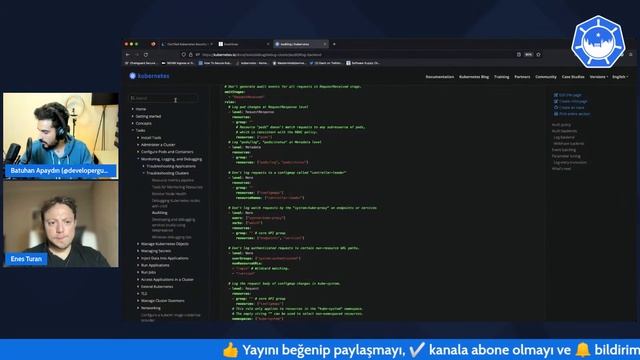The height and width of the screenshot is (360, 640).
Task: Open the Versions dropdown in navbar
Action: click(x=599, y=77)
